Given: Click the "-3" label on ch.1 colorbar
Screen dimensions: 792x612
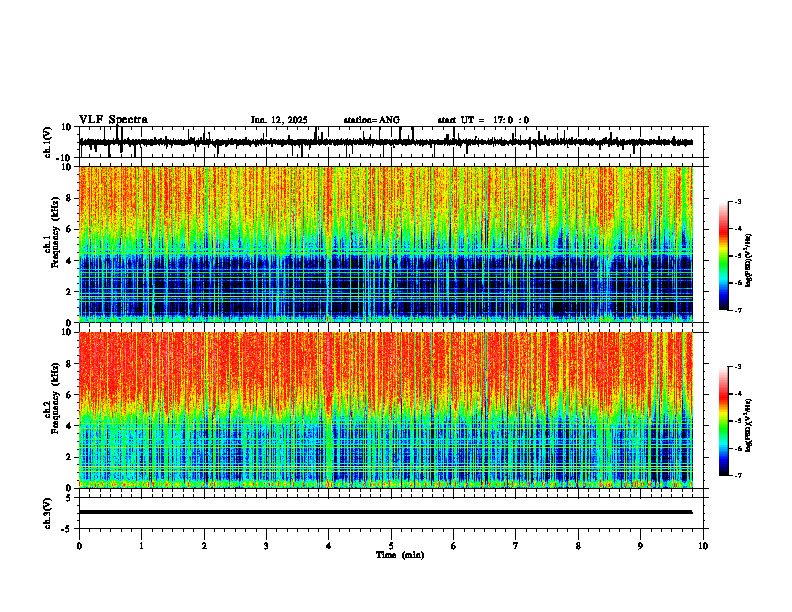Looking at the screenshot, I should click(x=737, y=202).
